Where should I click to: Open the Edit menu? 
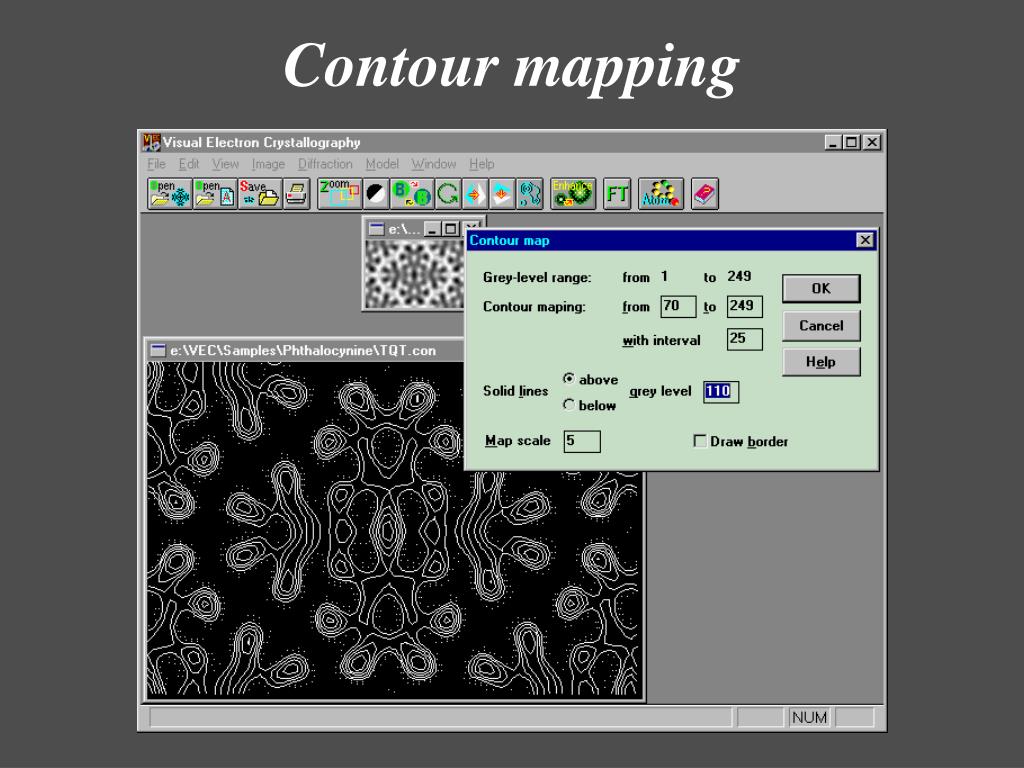(189, 164)
